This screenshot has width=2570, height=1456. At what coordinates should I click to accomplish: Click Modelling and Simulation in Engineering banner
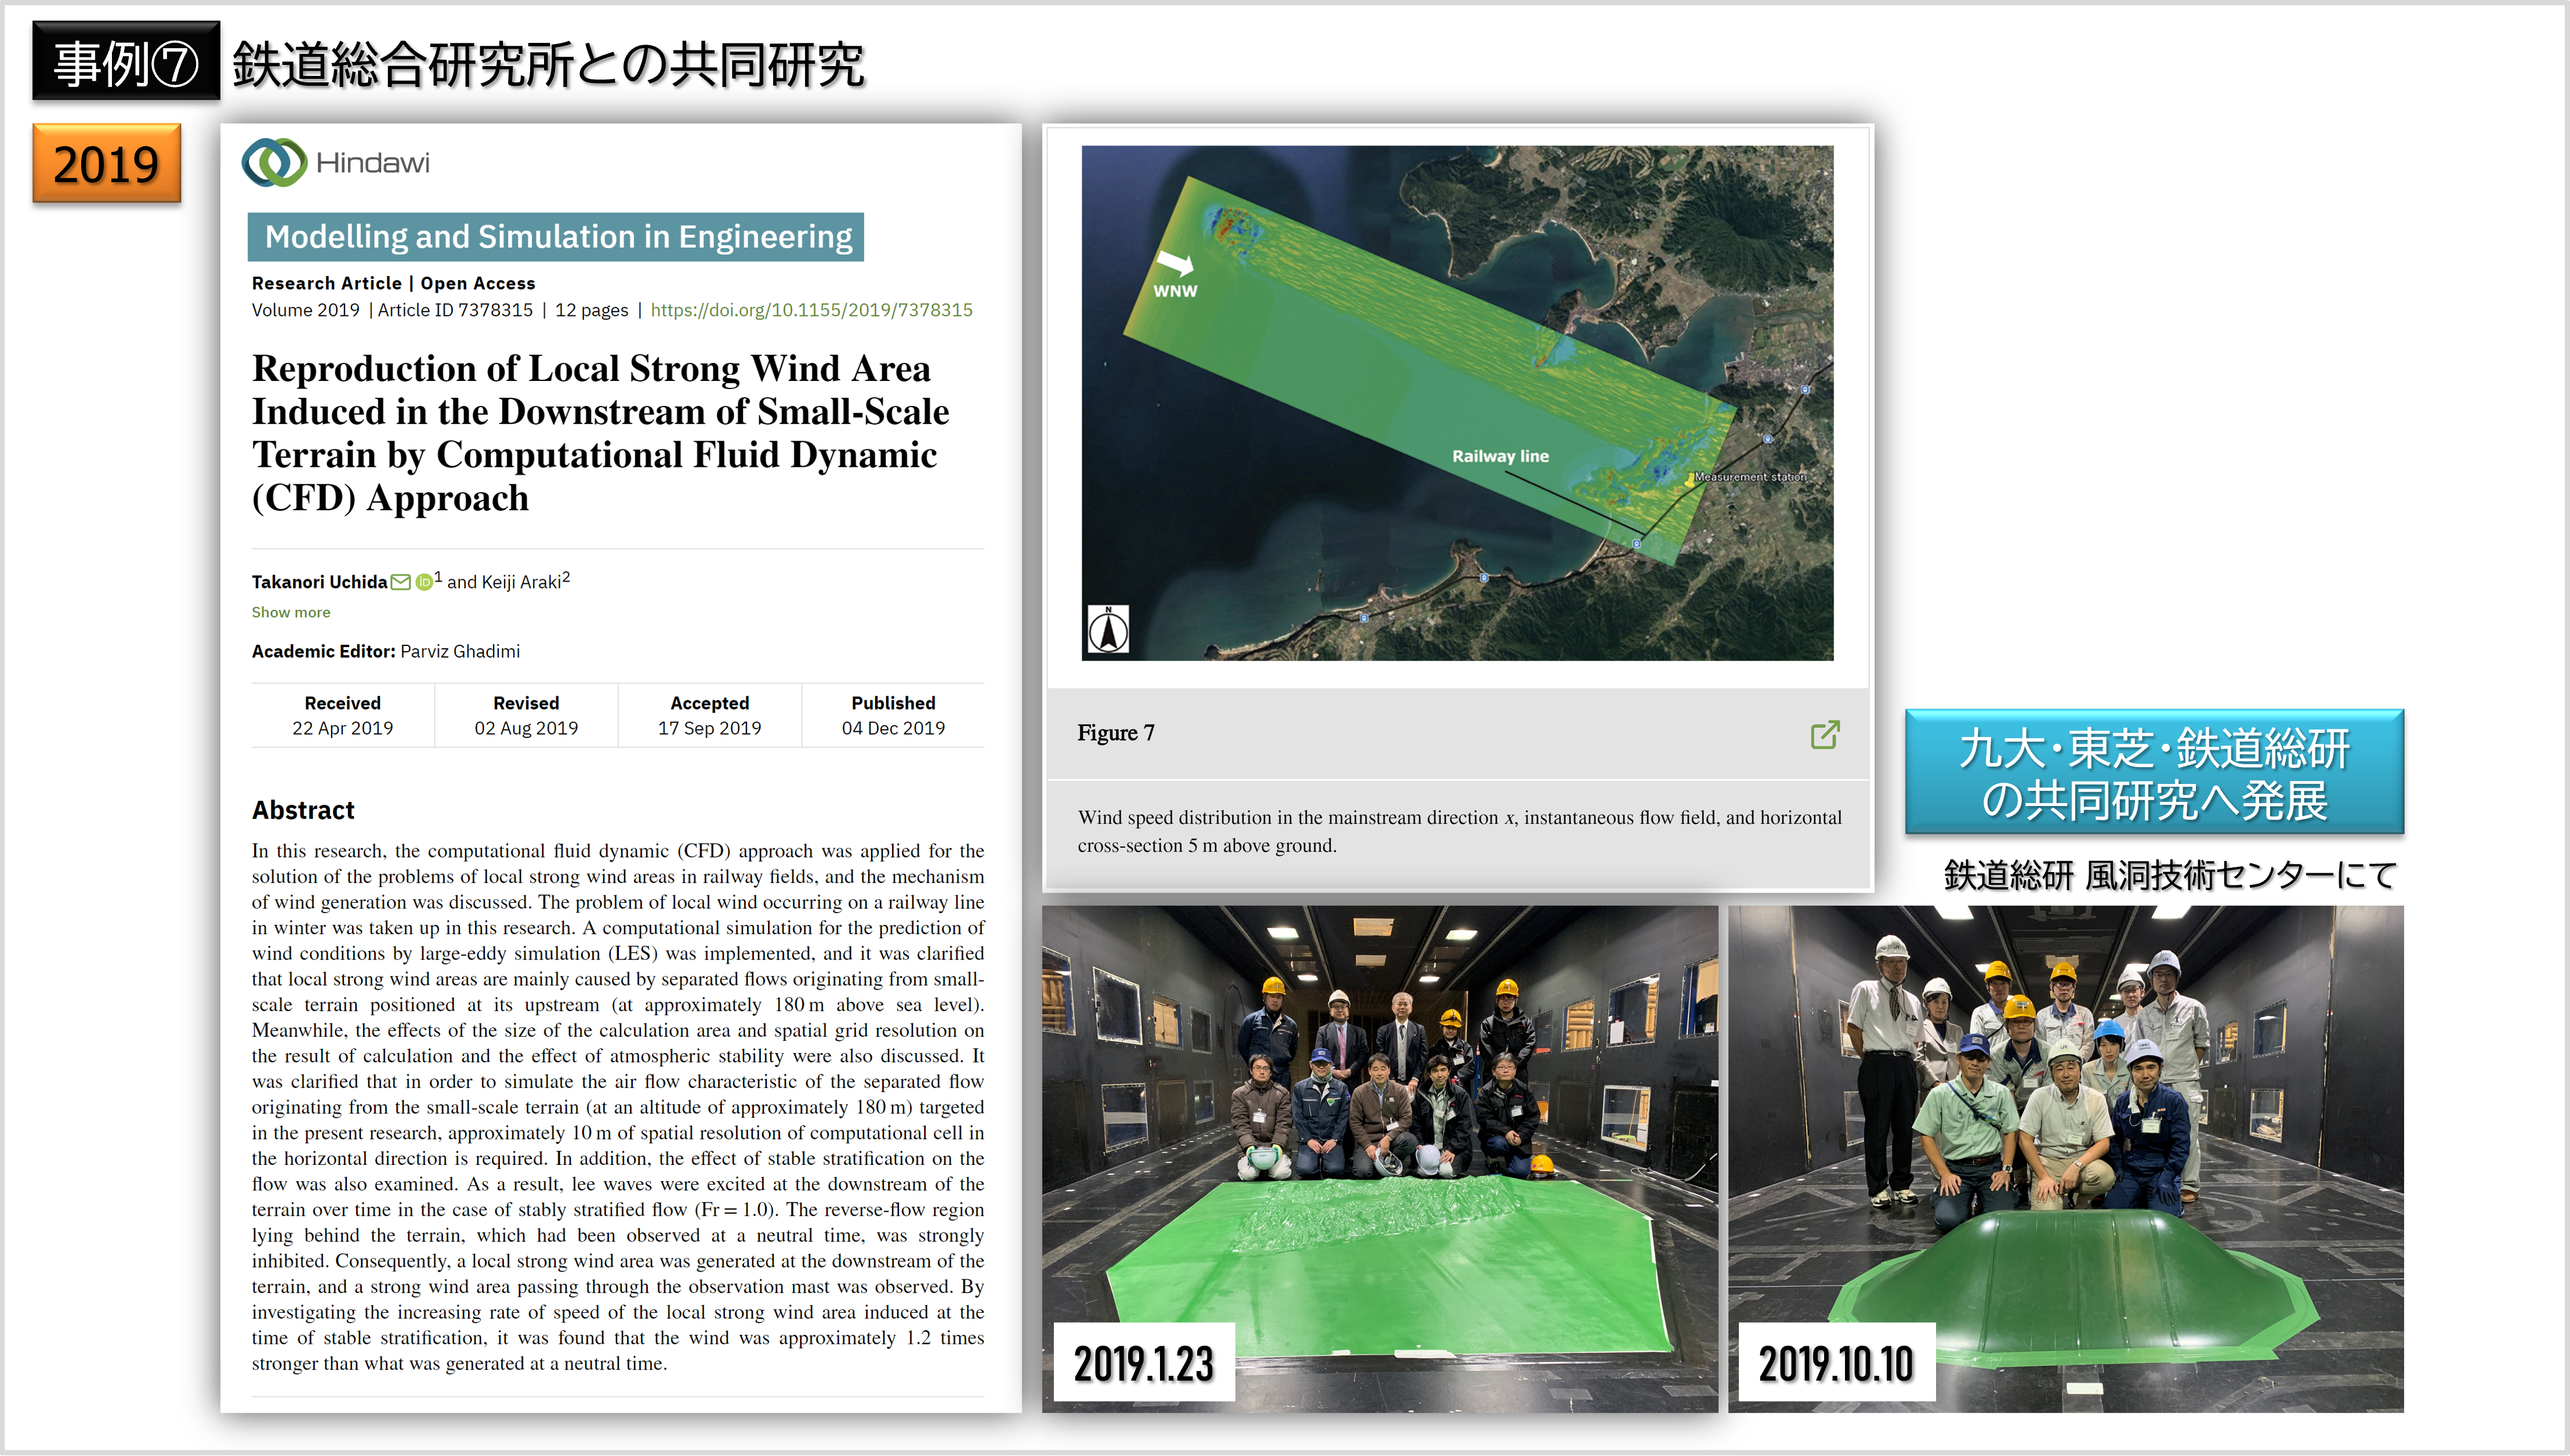tap(556, 237)
